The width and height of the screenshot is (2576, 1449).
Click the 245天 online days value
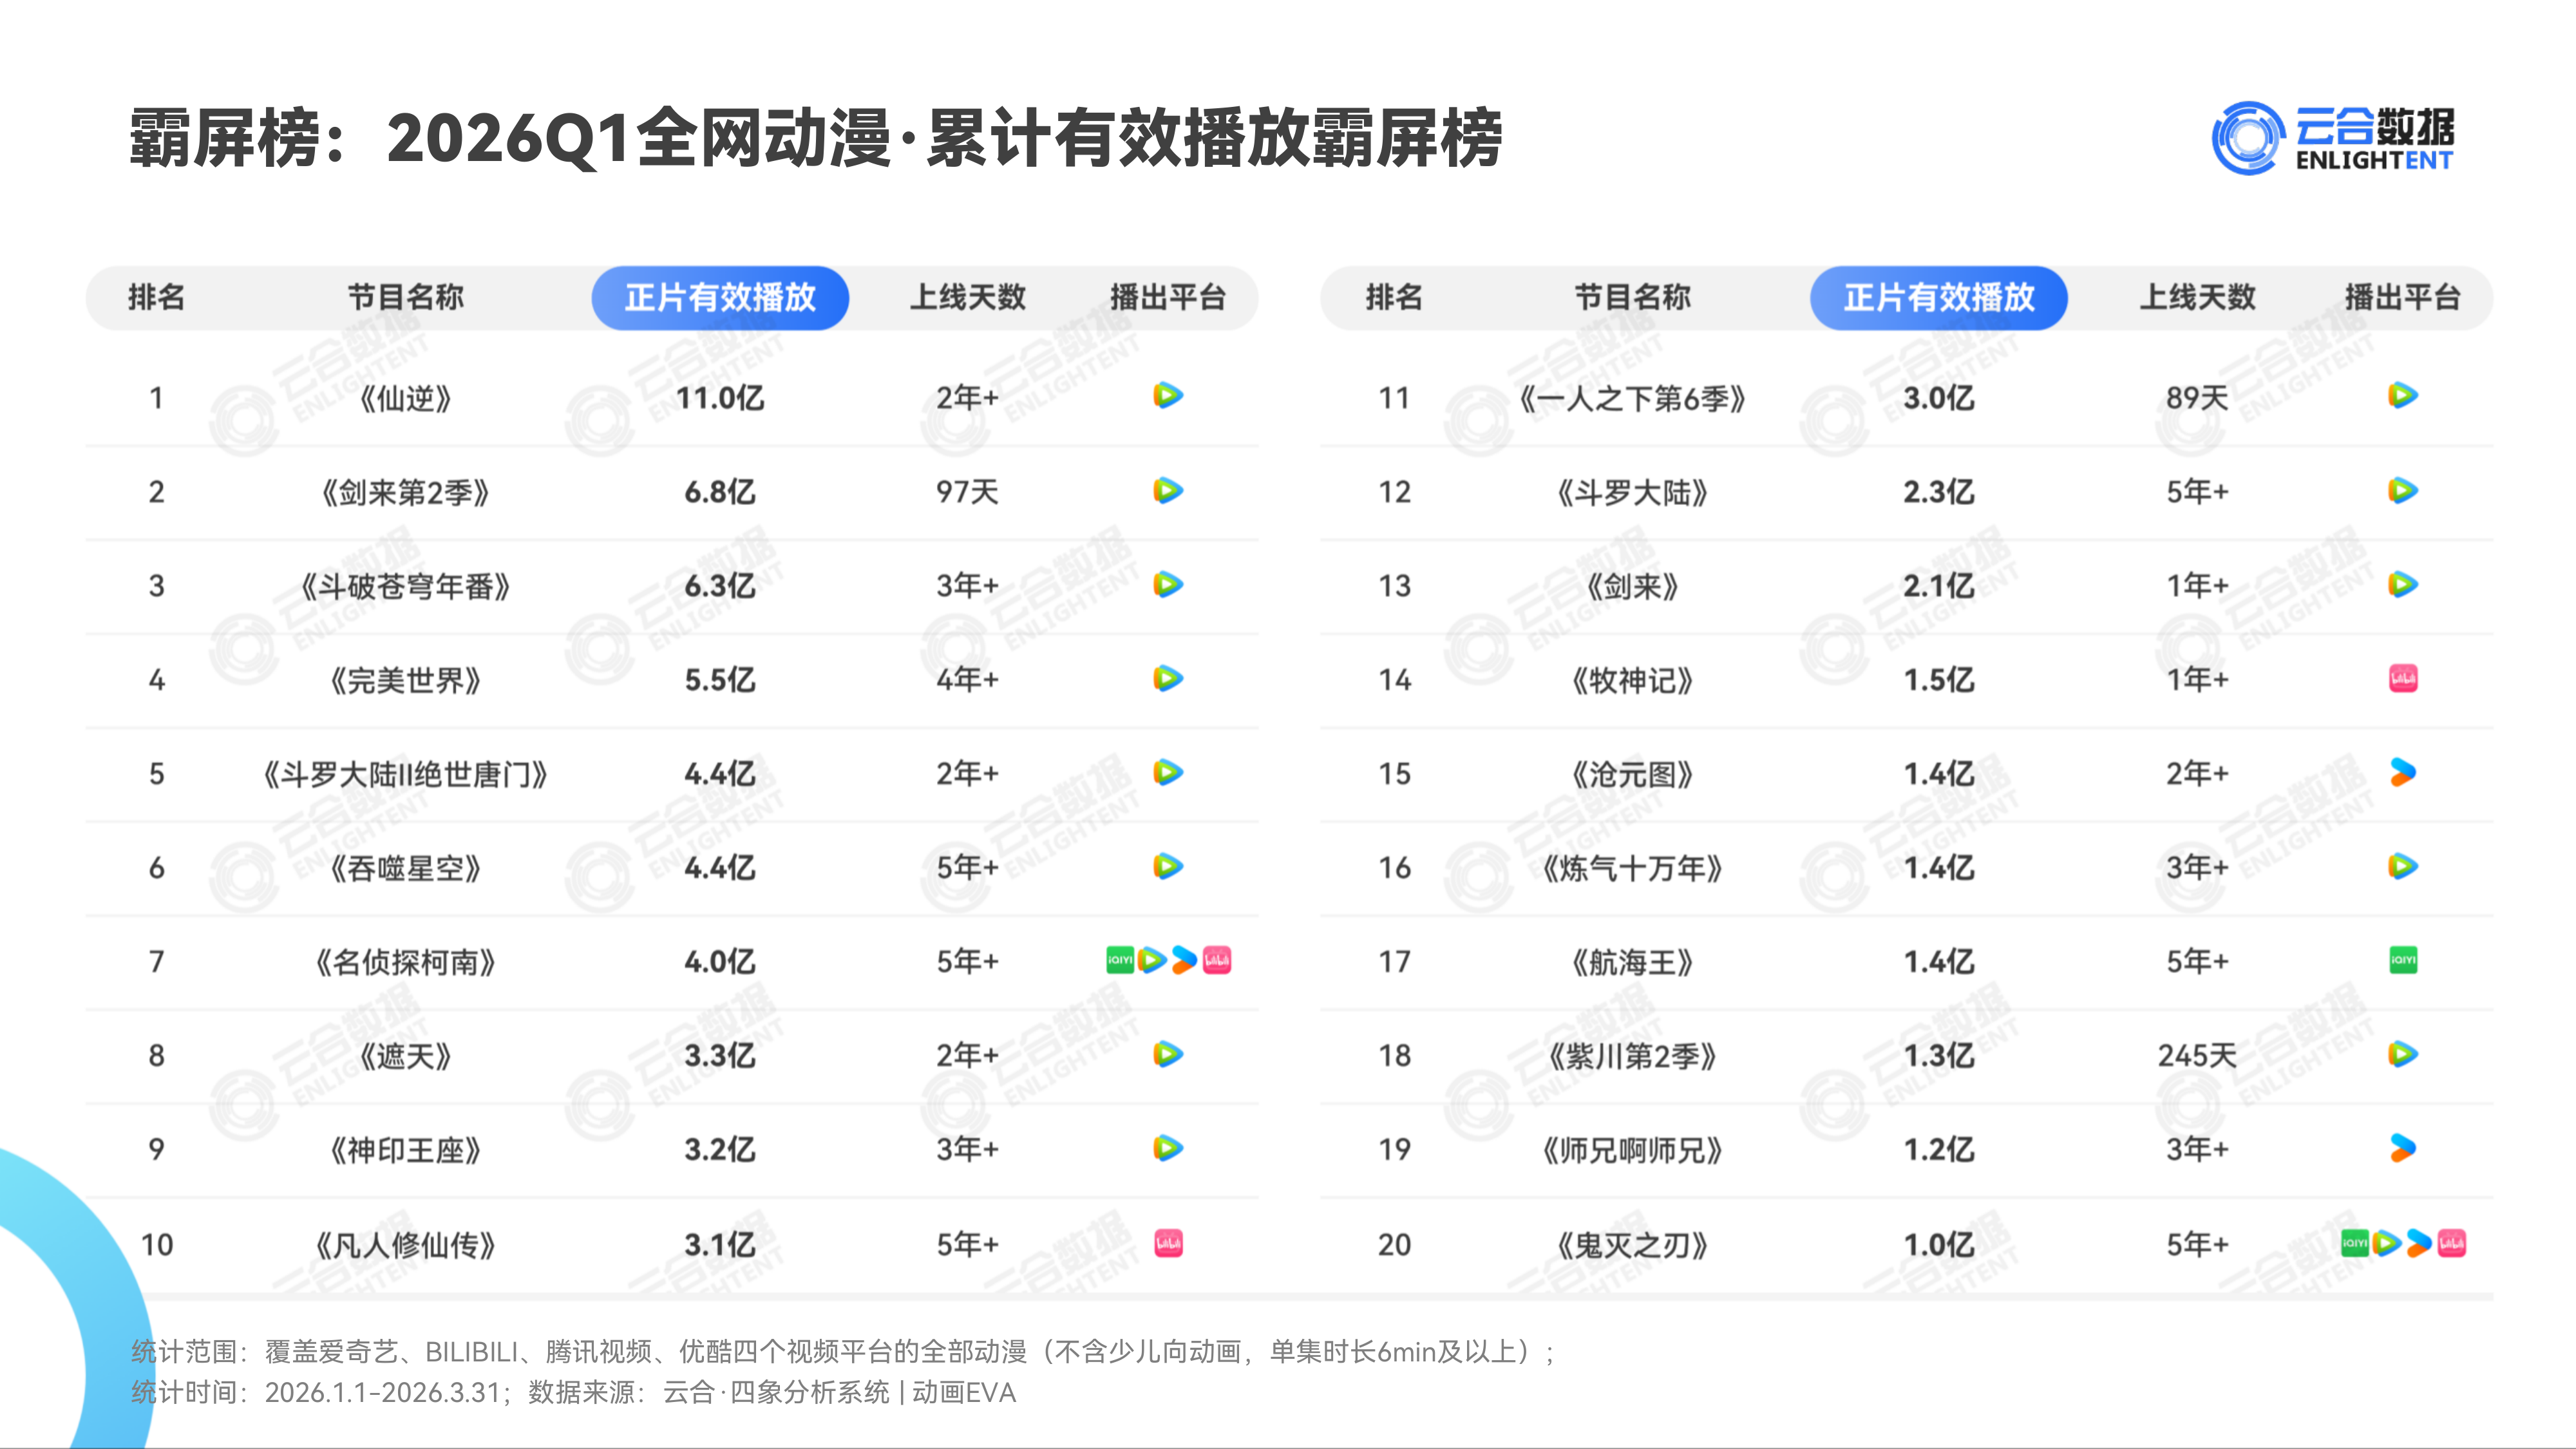[2197, 1056]
